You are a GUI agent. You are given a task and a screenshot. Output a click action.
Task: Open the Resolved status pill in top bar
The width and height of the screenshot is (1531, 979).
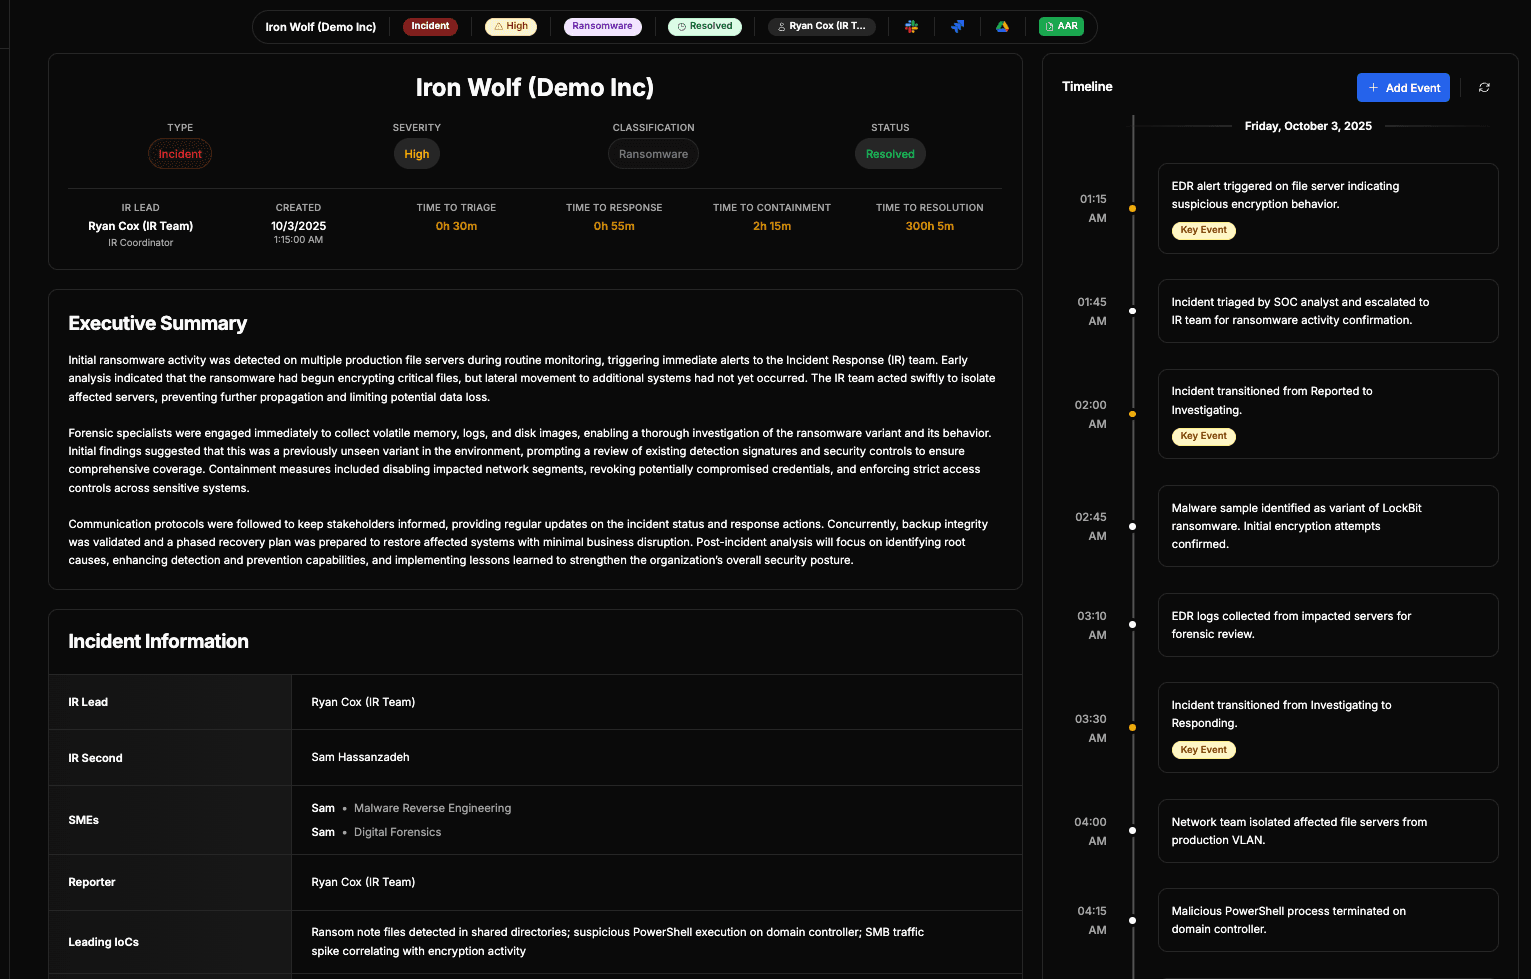click(x=705, y=27)
